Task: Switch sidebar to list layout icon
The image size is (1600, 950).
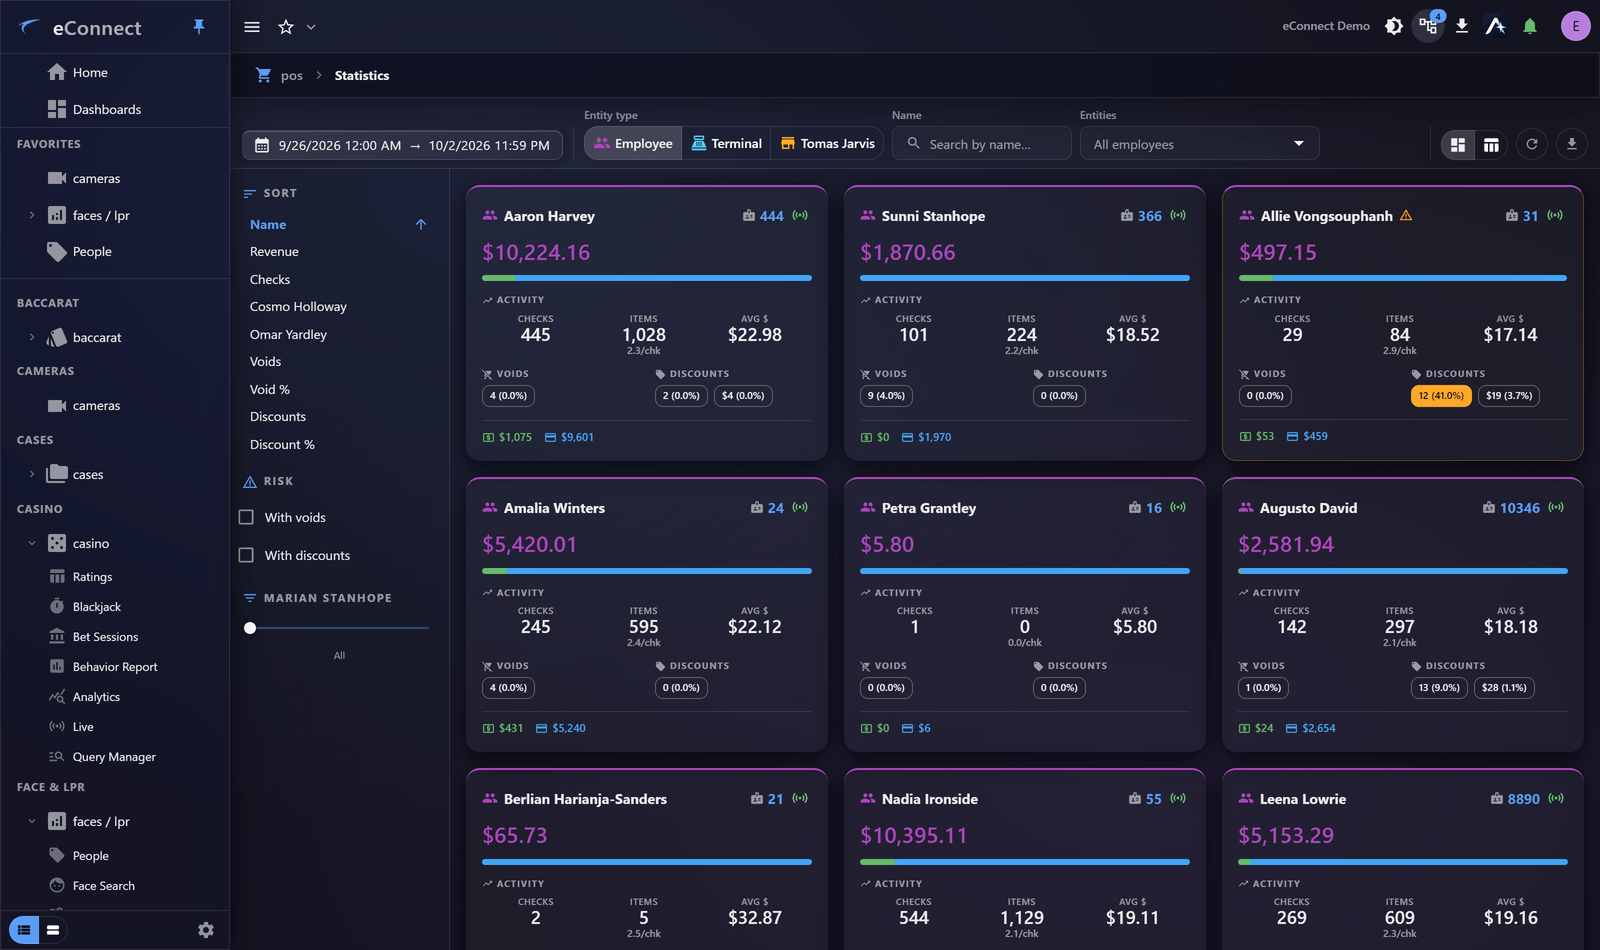Action: tap(24, 930)
